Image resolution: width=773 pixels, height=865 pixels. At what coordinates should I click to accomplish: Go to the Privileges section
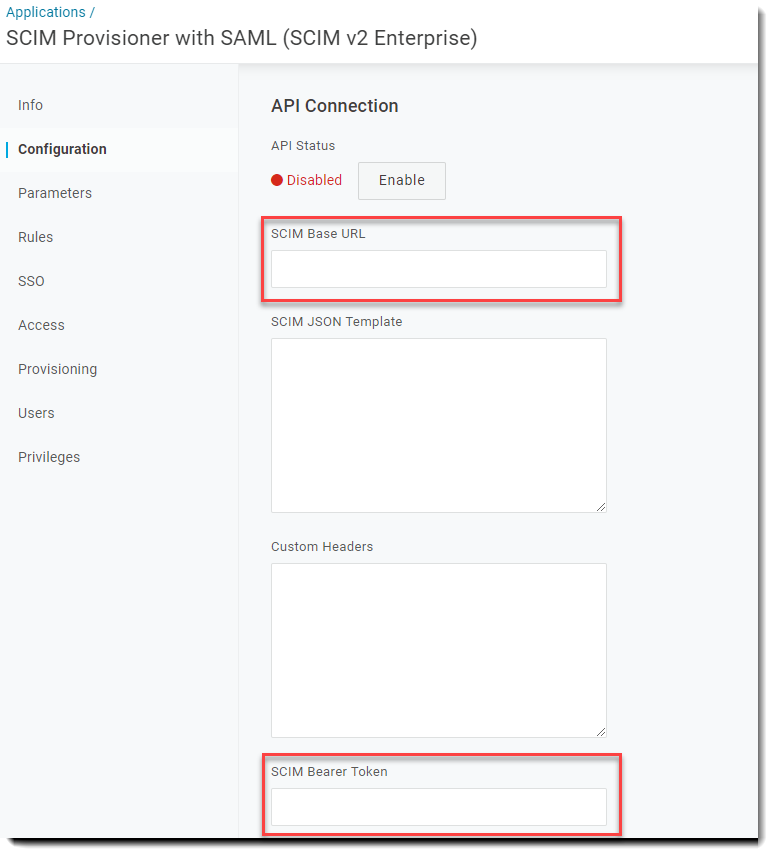tap(49, 457)
